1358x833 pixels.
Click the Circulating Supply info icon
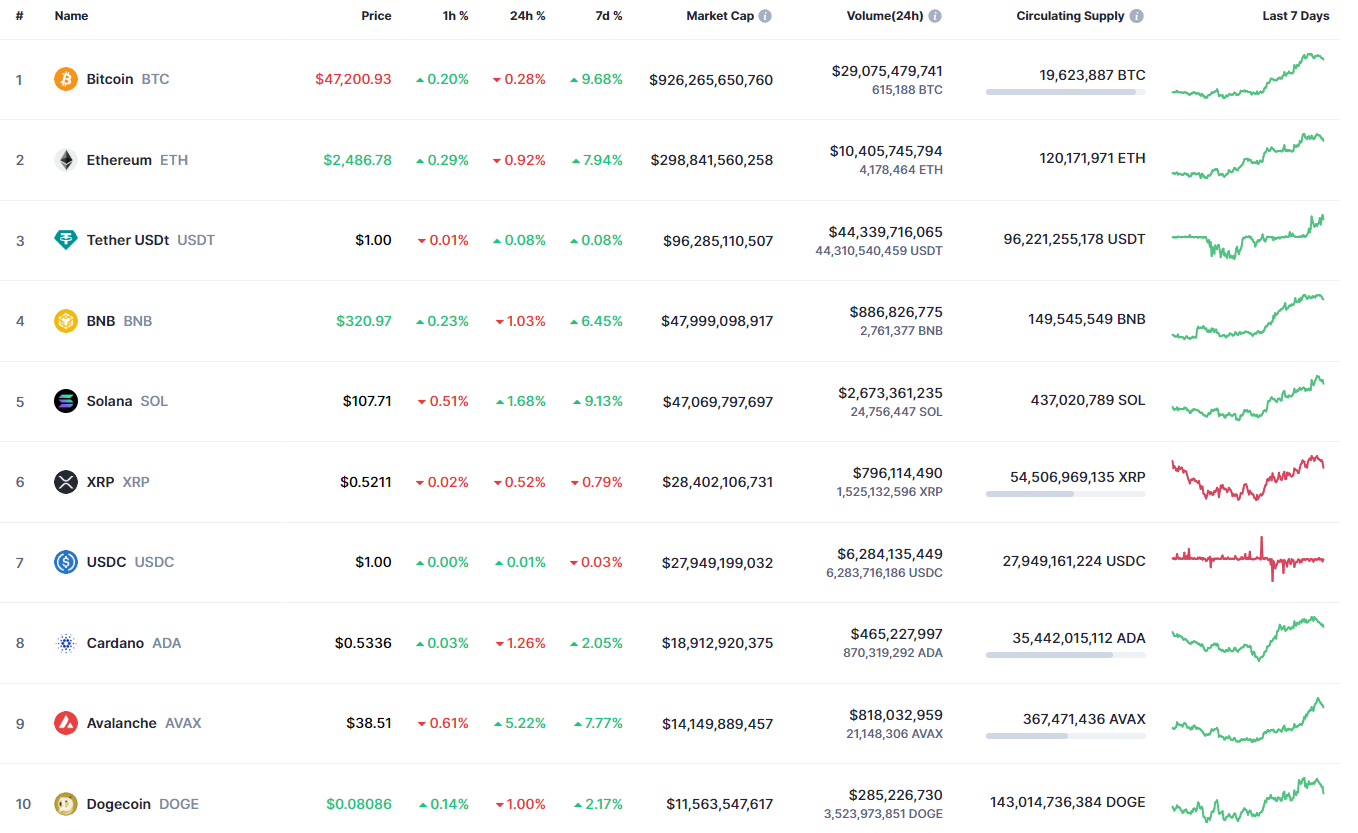coord(1137,16)
